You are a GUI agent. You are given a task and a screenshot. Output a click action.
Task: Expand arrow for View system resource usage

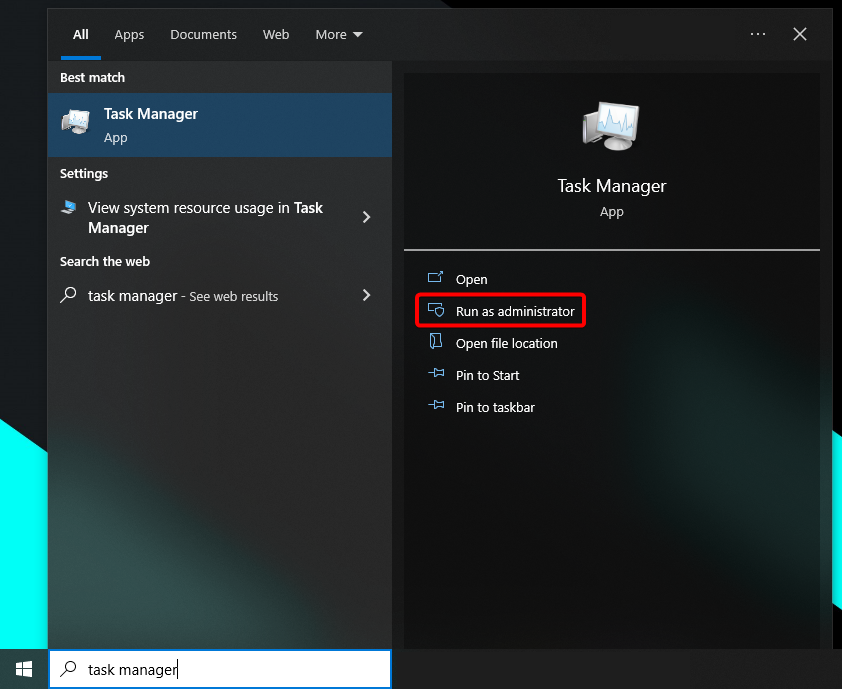pos(367,217)
